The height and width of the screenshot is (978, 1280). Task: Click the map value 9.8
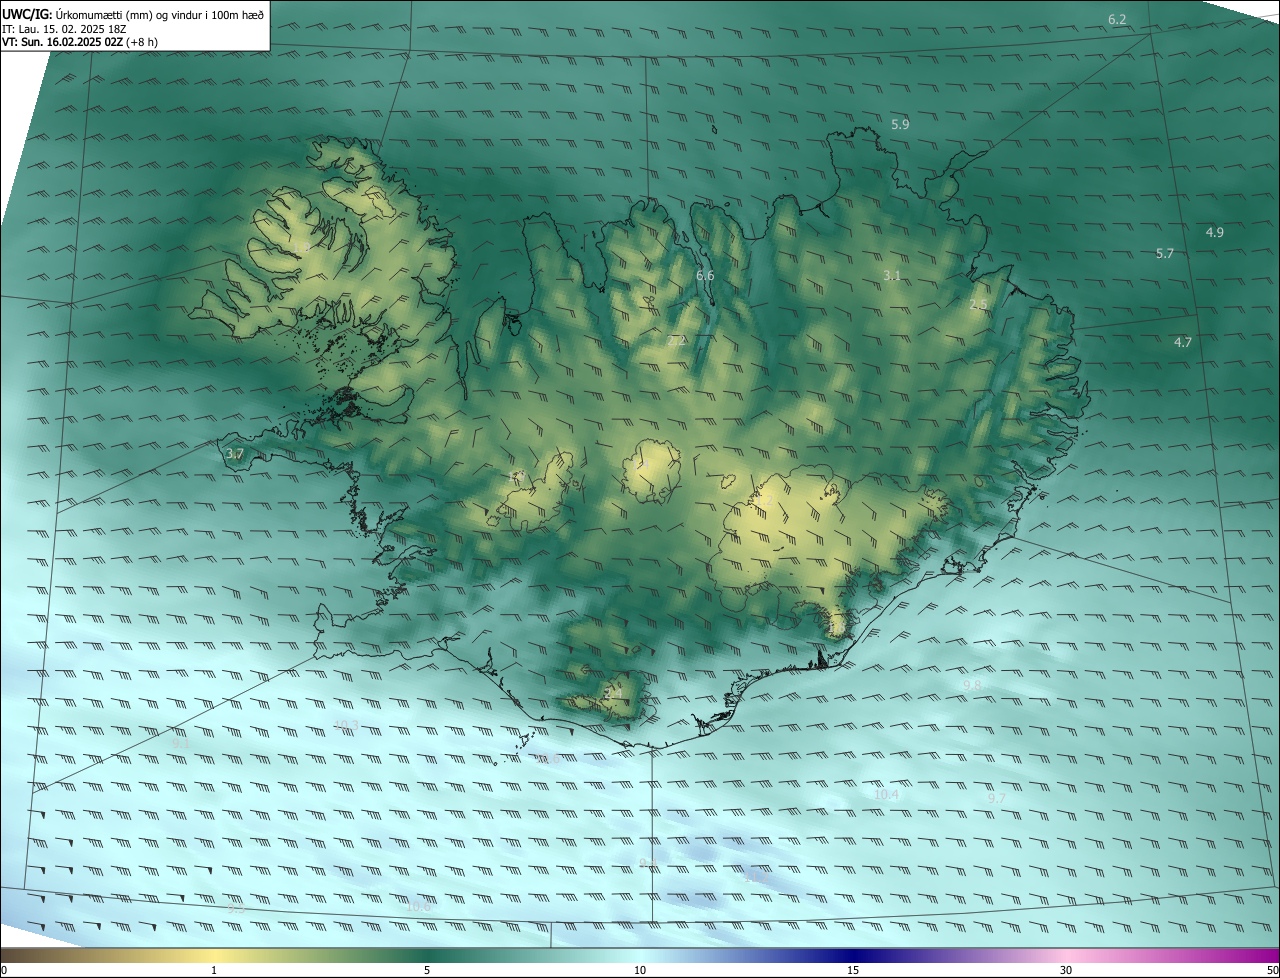pyautogui.click(x=972, y=685)
